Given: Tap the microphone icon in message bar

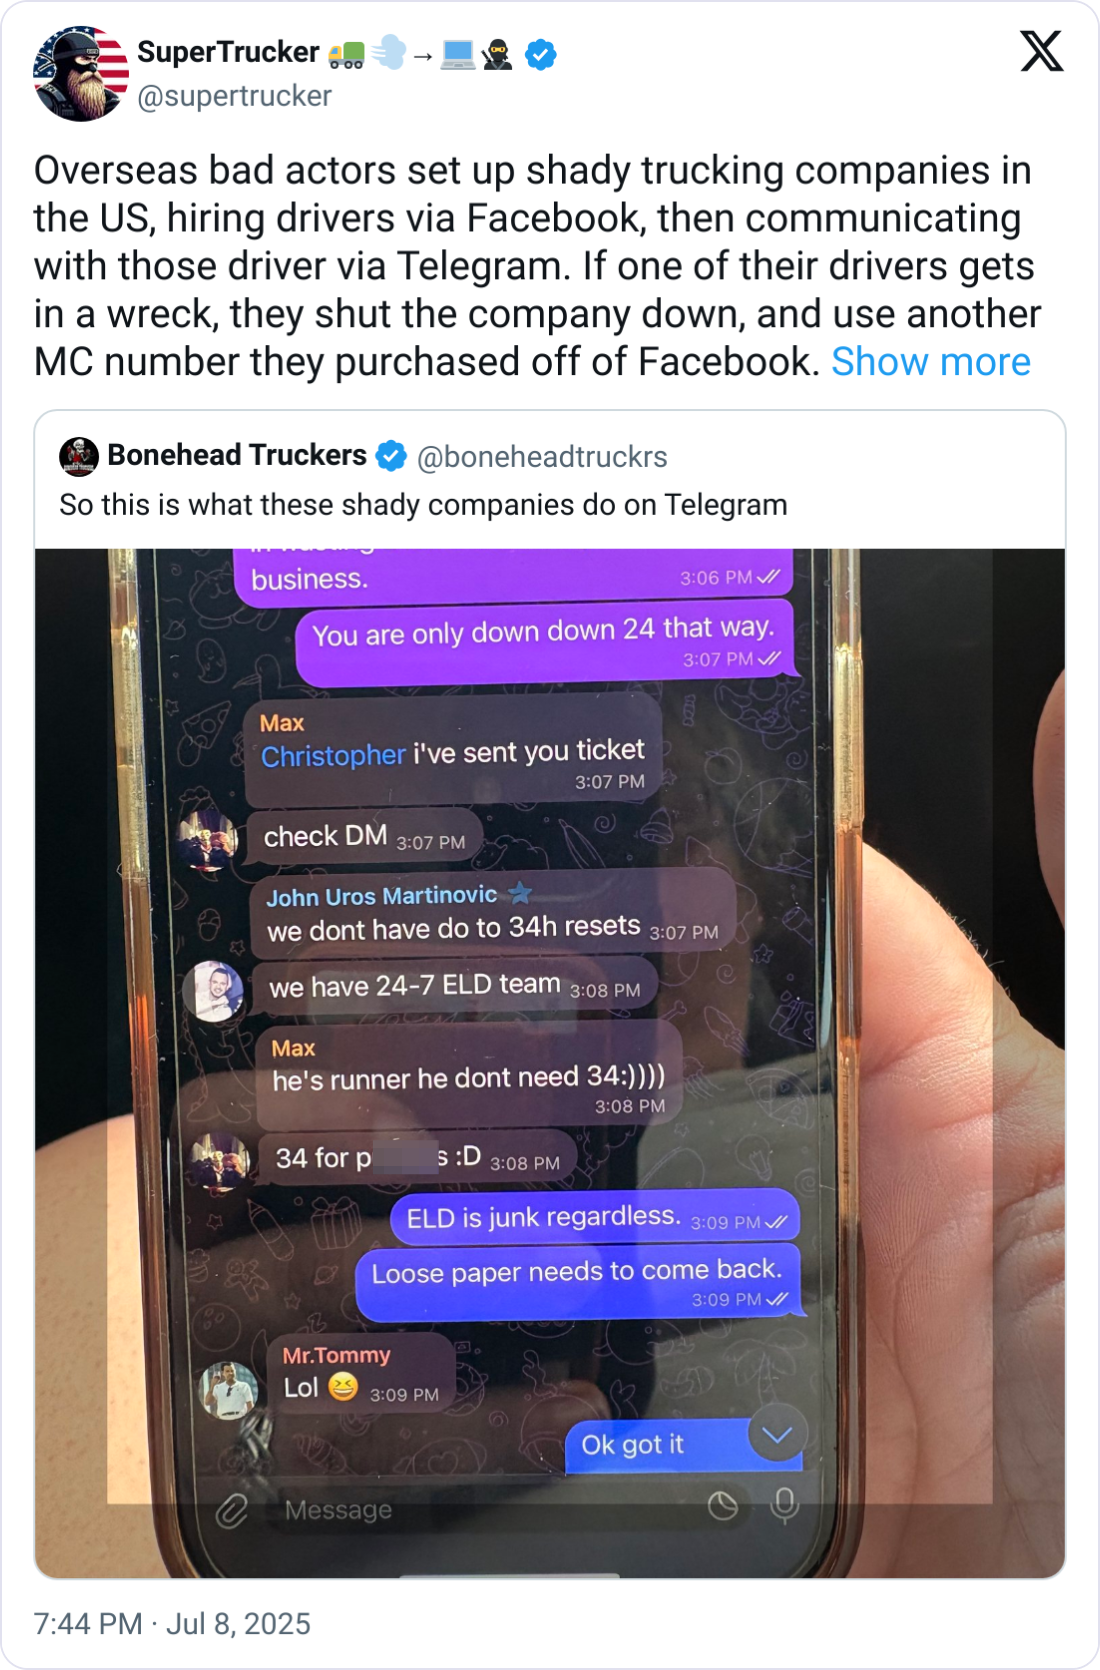Looking at the screenshot, I should (785, 1505).
